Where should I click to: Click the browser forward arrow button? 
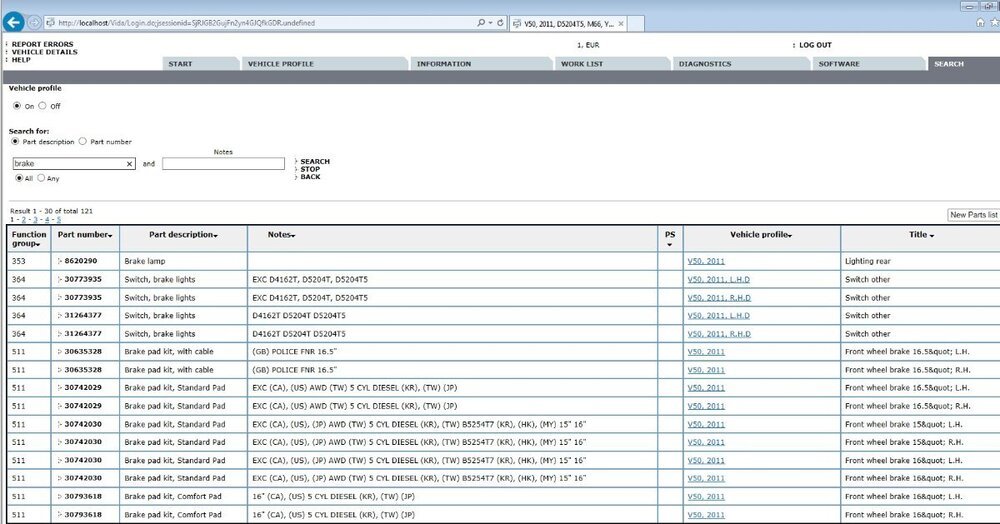(x=36, y=22)
